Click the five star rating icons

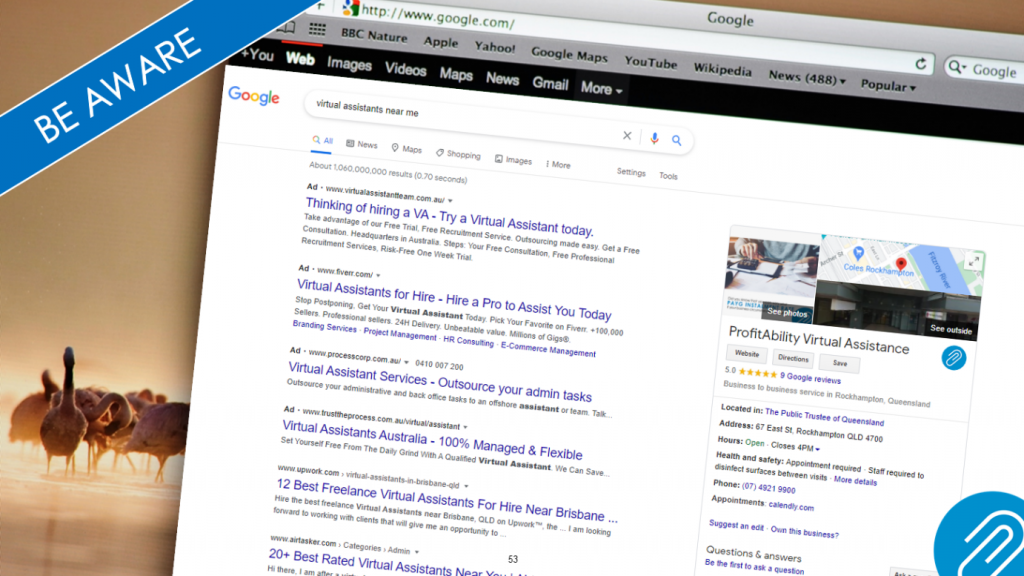point(758,373)
